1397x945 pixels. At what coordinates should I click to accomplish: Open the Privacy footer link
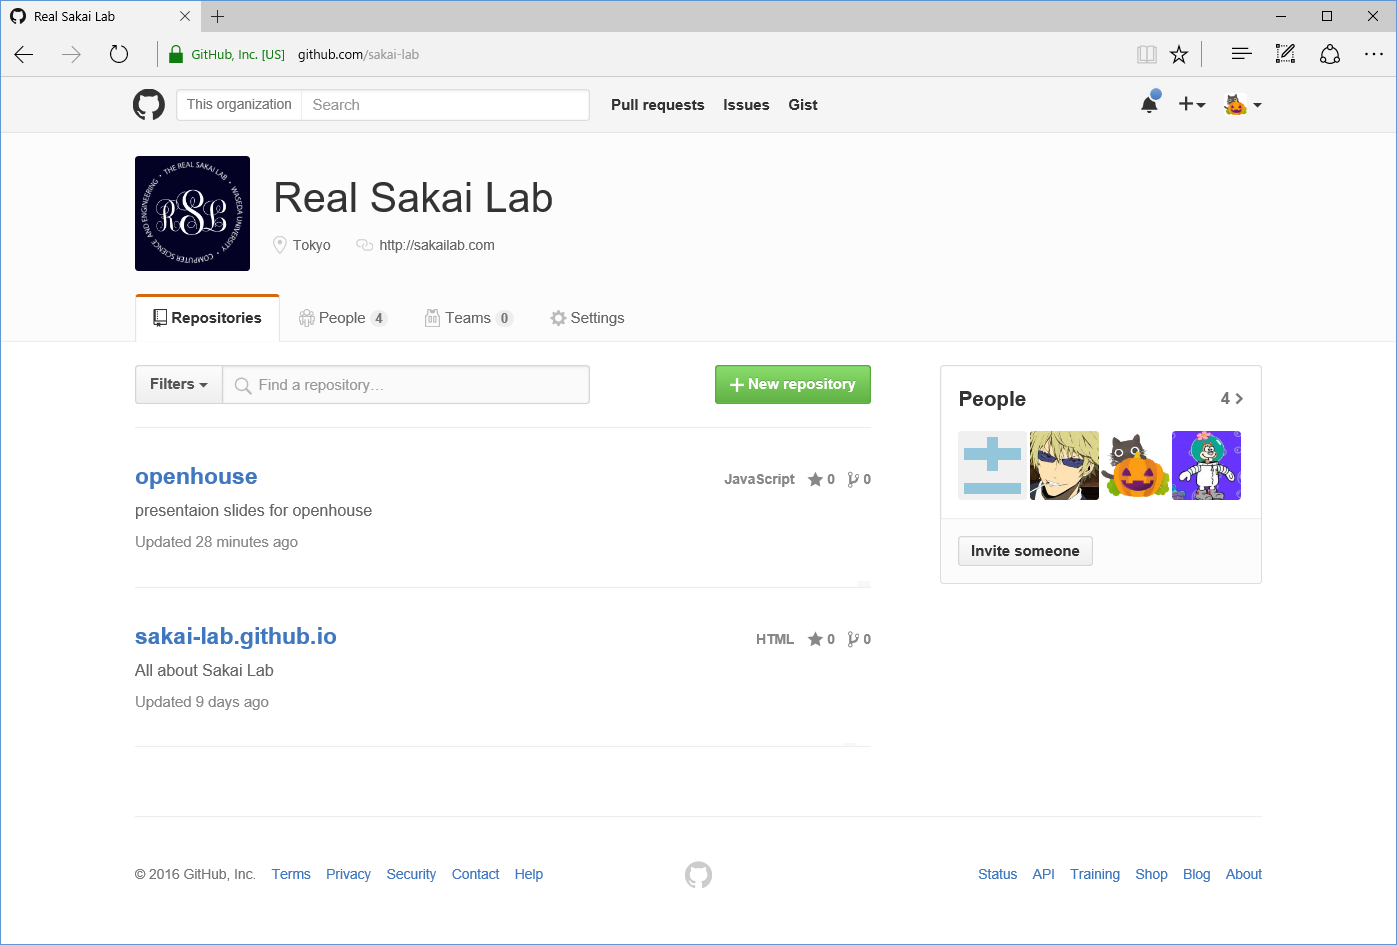tap(348, 874)
